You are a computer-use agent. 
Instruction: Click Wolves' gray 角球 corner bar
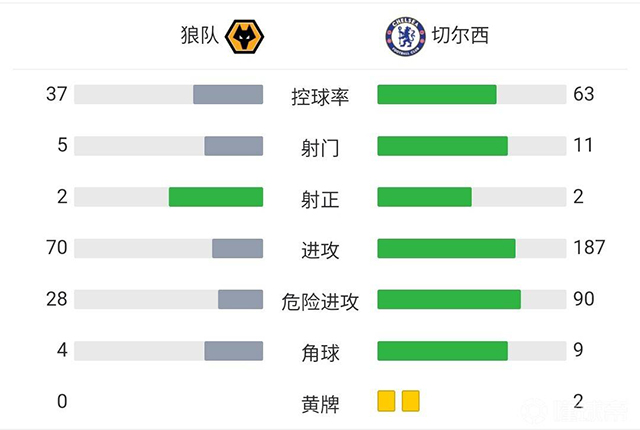[x=234, y=350]
